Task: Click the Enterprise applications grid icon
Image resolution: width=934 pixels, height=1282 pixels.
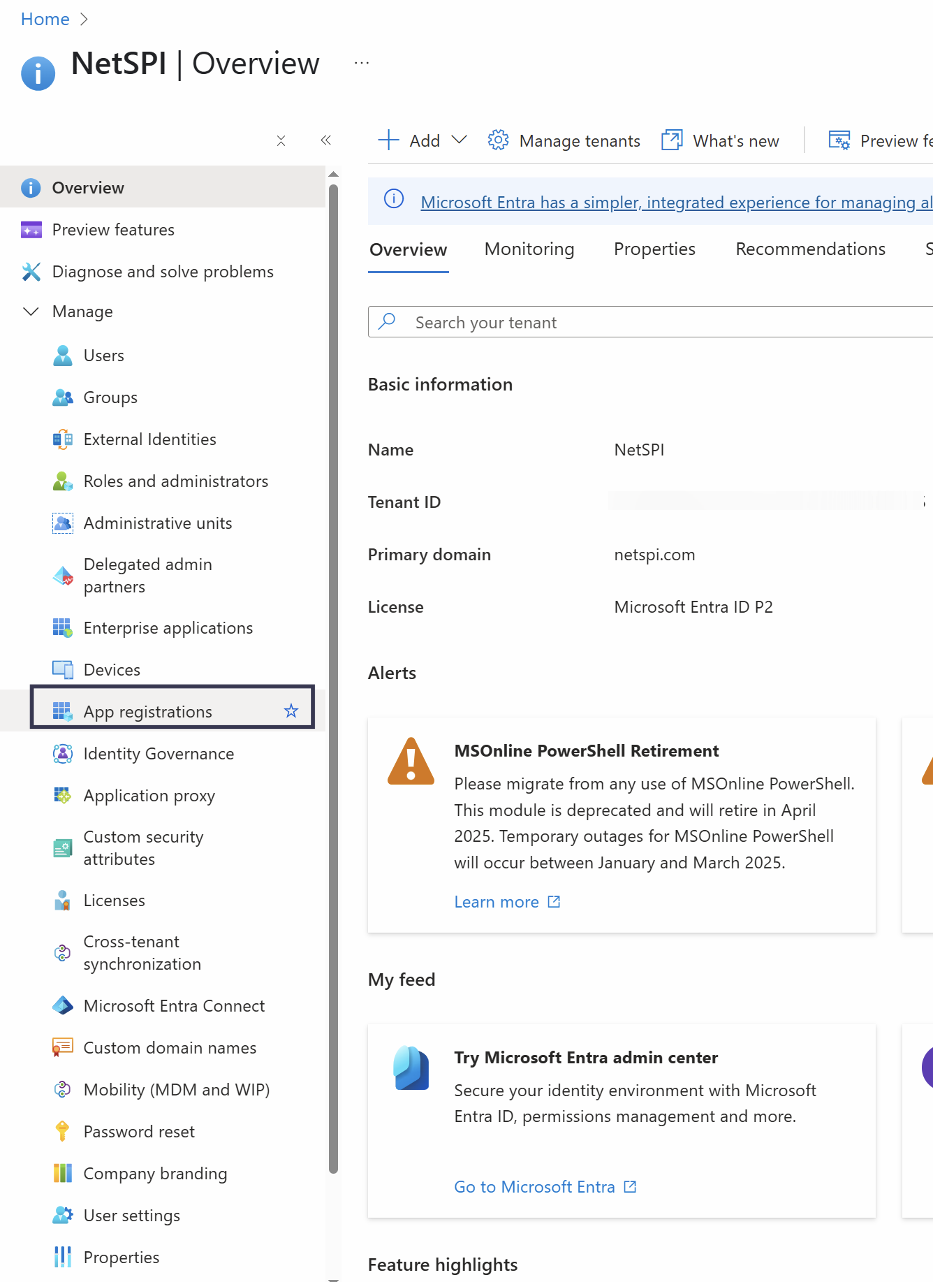Action: [63, 628]
